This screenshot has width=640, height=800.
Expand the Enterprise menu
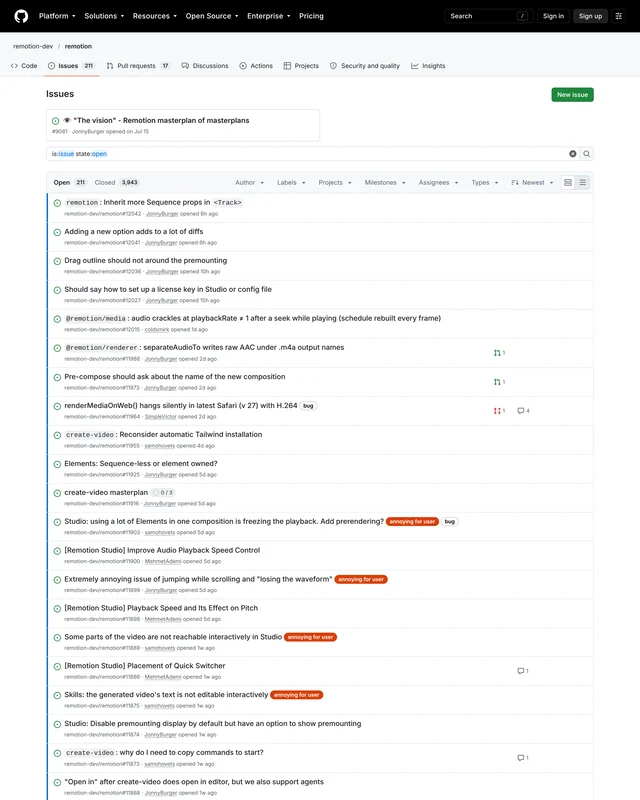[268, 16]
